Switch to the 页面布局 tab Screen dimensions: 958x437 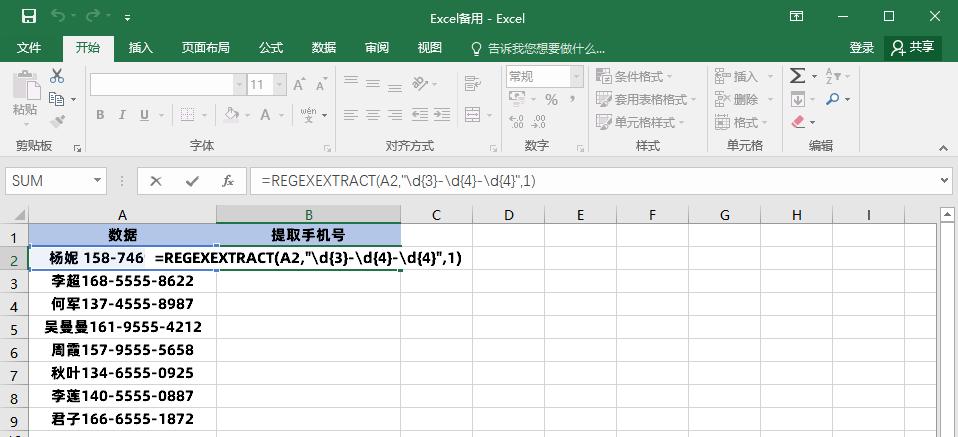[205, 48]
